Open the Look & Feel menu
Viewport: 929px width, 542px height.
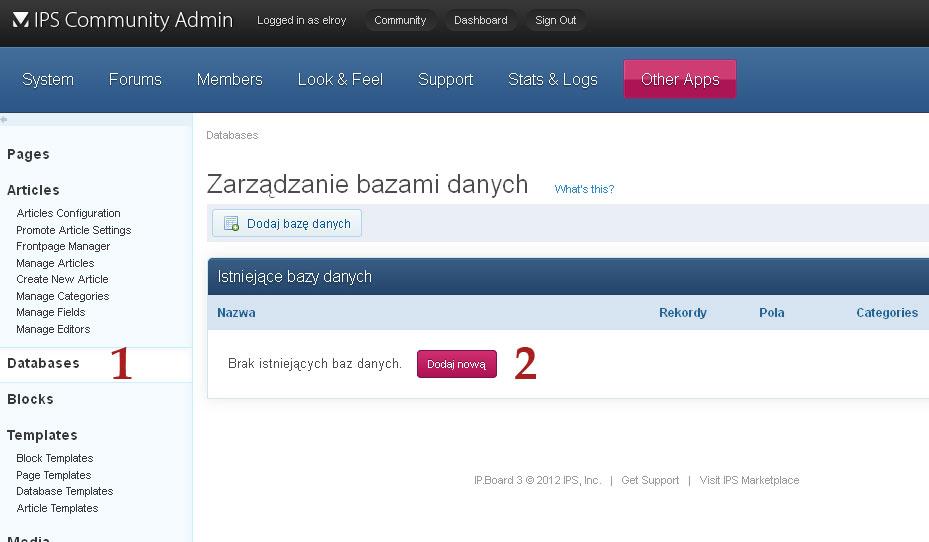(x=340, y=80)
